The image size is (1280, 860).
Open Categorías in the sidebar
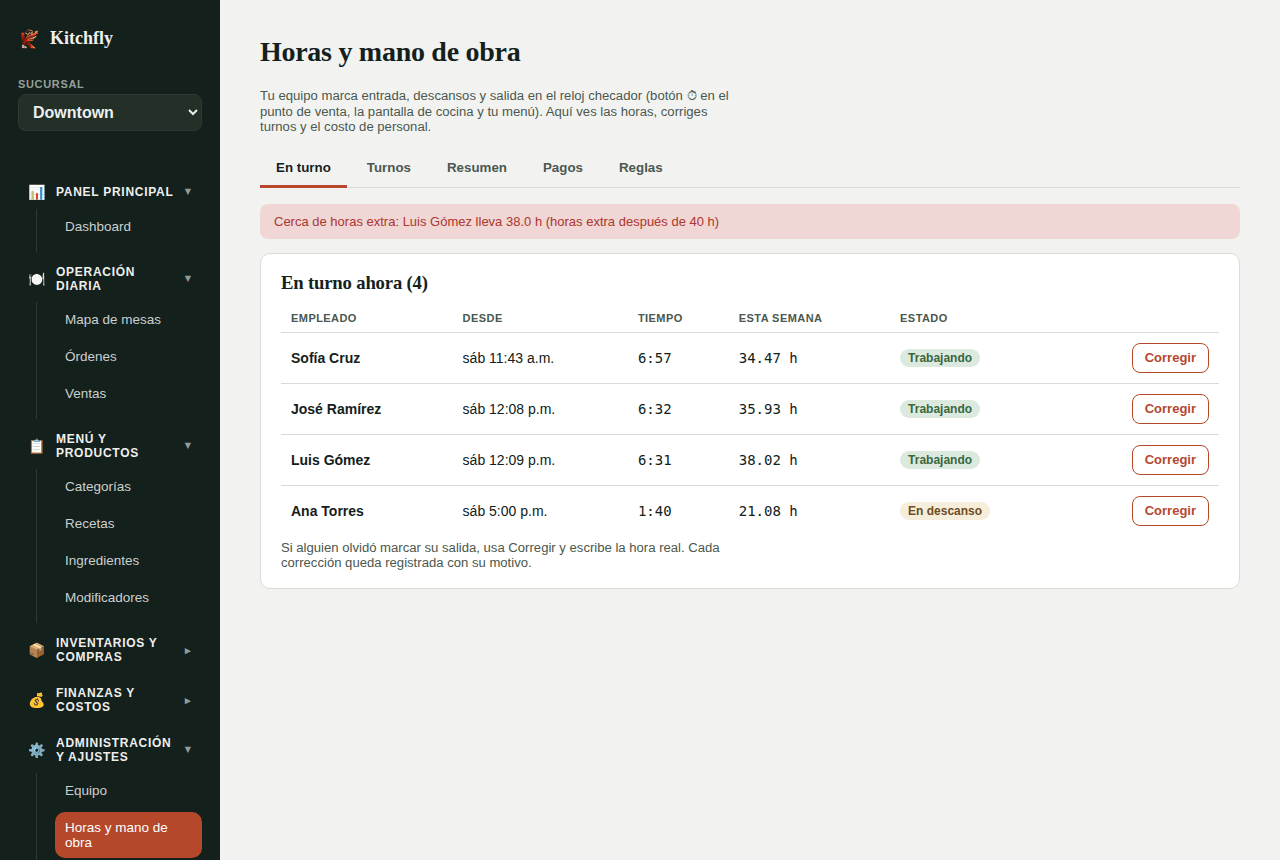click(x=128, y=487)
